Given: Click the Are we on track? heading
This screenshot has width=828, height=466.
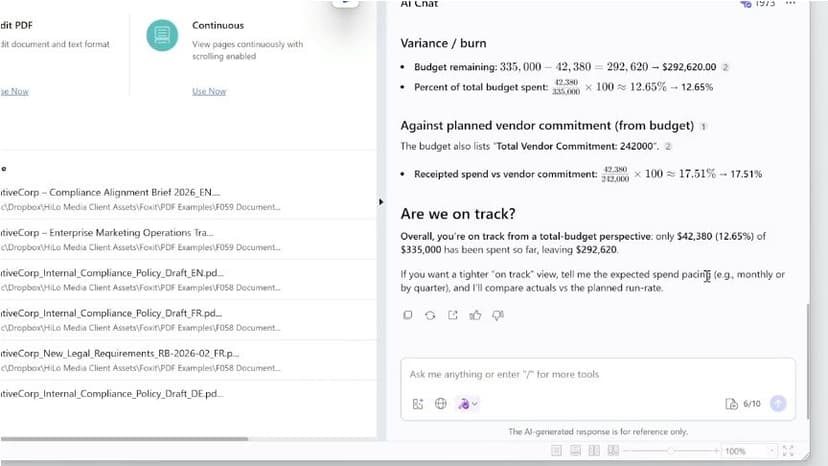Looking at the screenshot, I should tap(458, 214).
